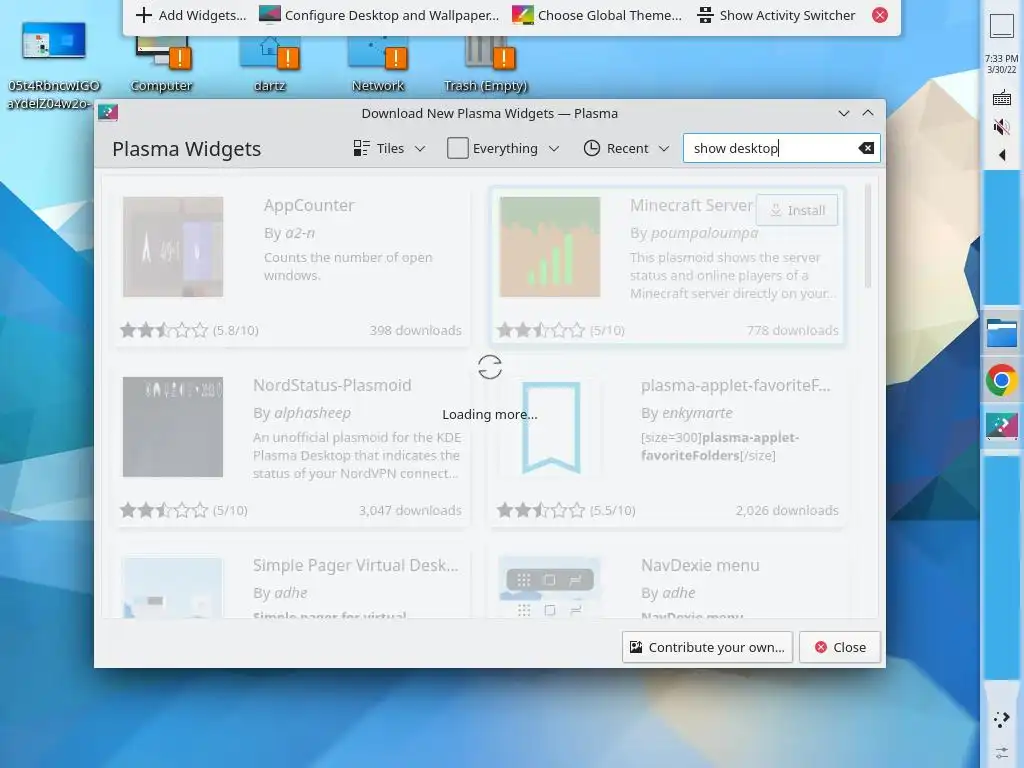Open the digital clock showing 7:33 PM

click(1001, 63)
